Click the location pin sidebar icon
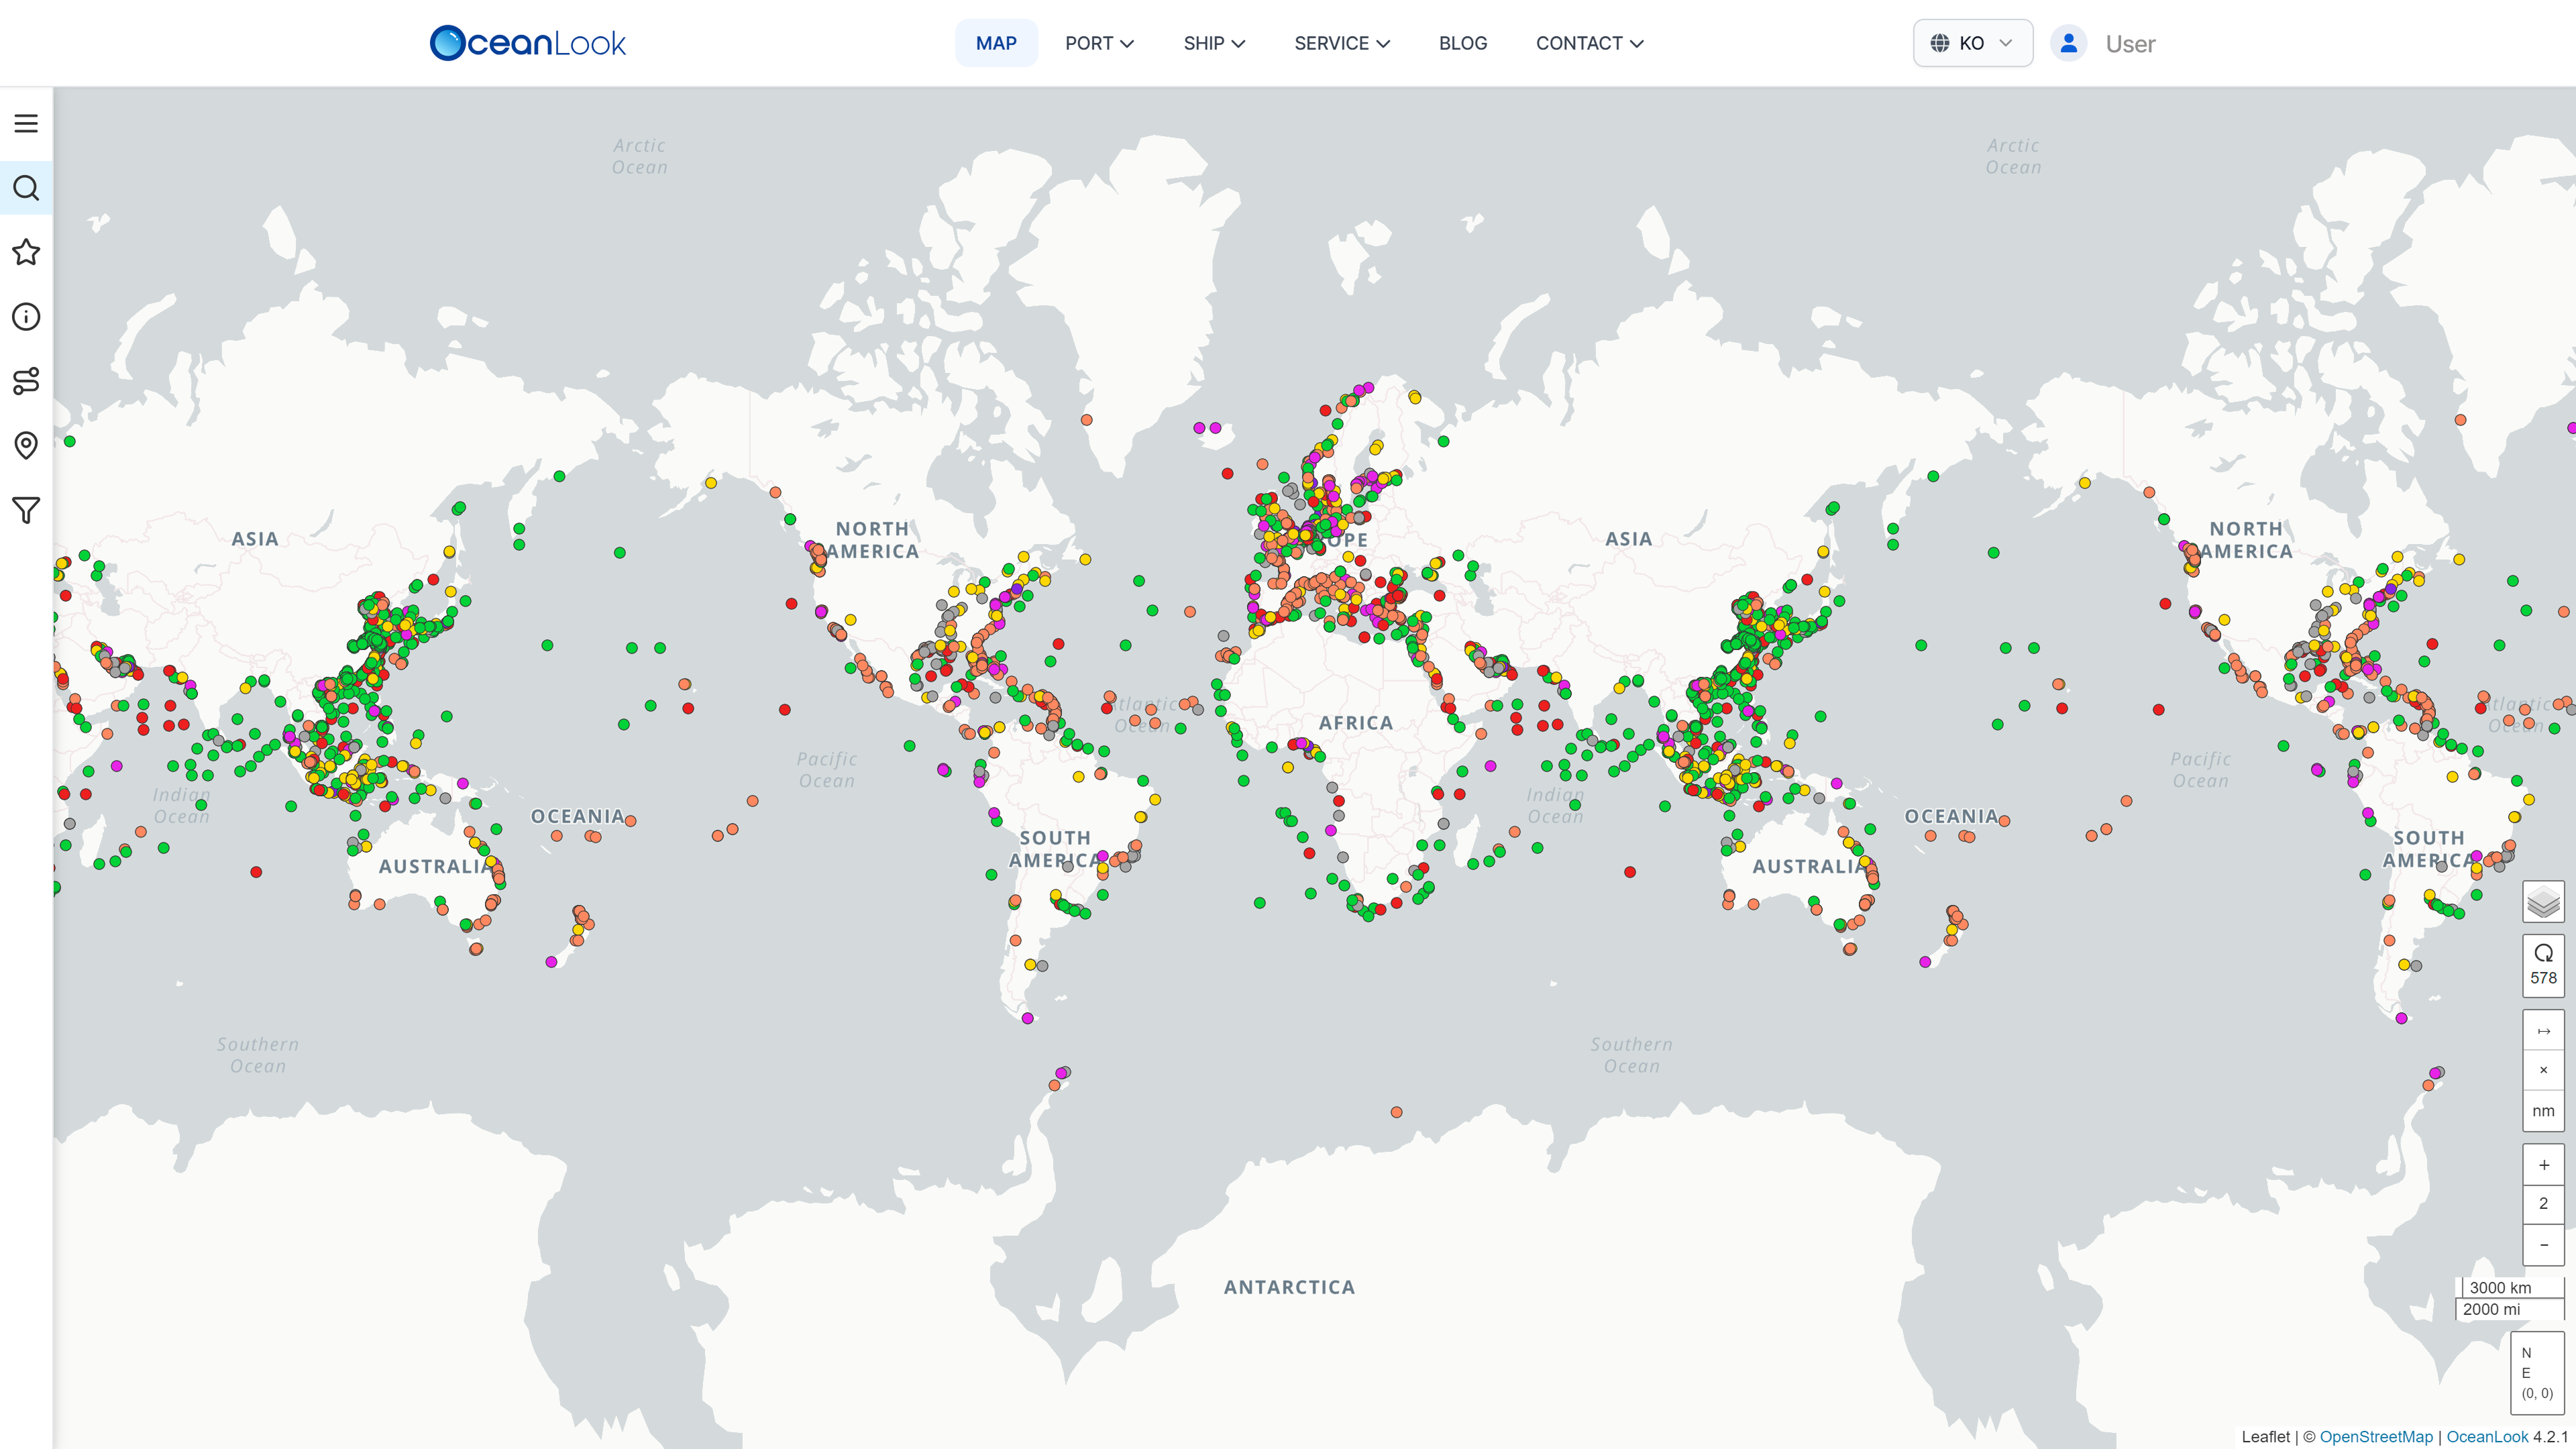Screen dimensions: 2576x1449 click(26, 445)
